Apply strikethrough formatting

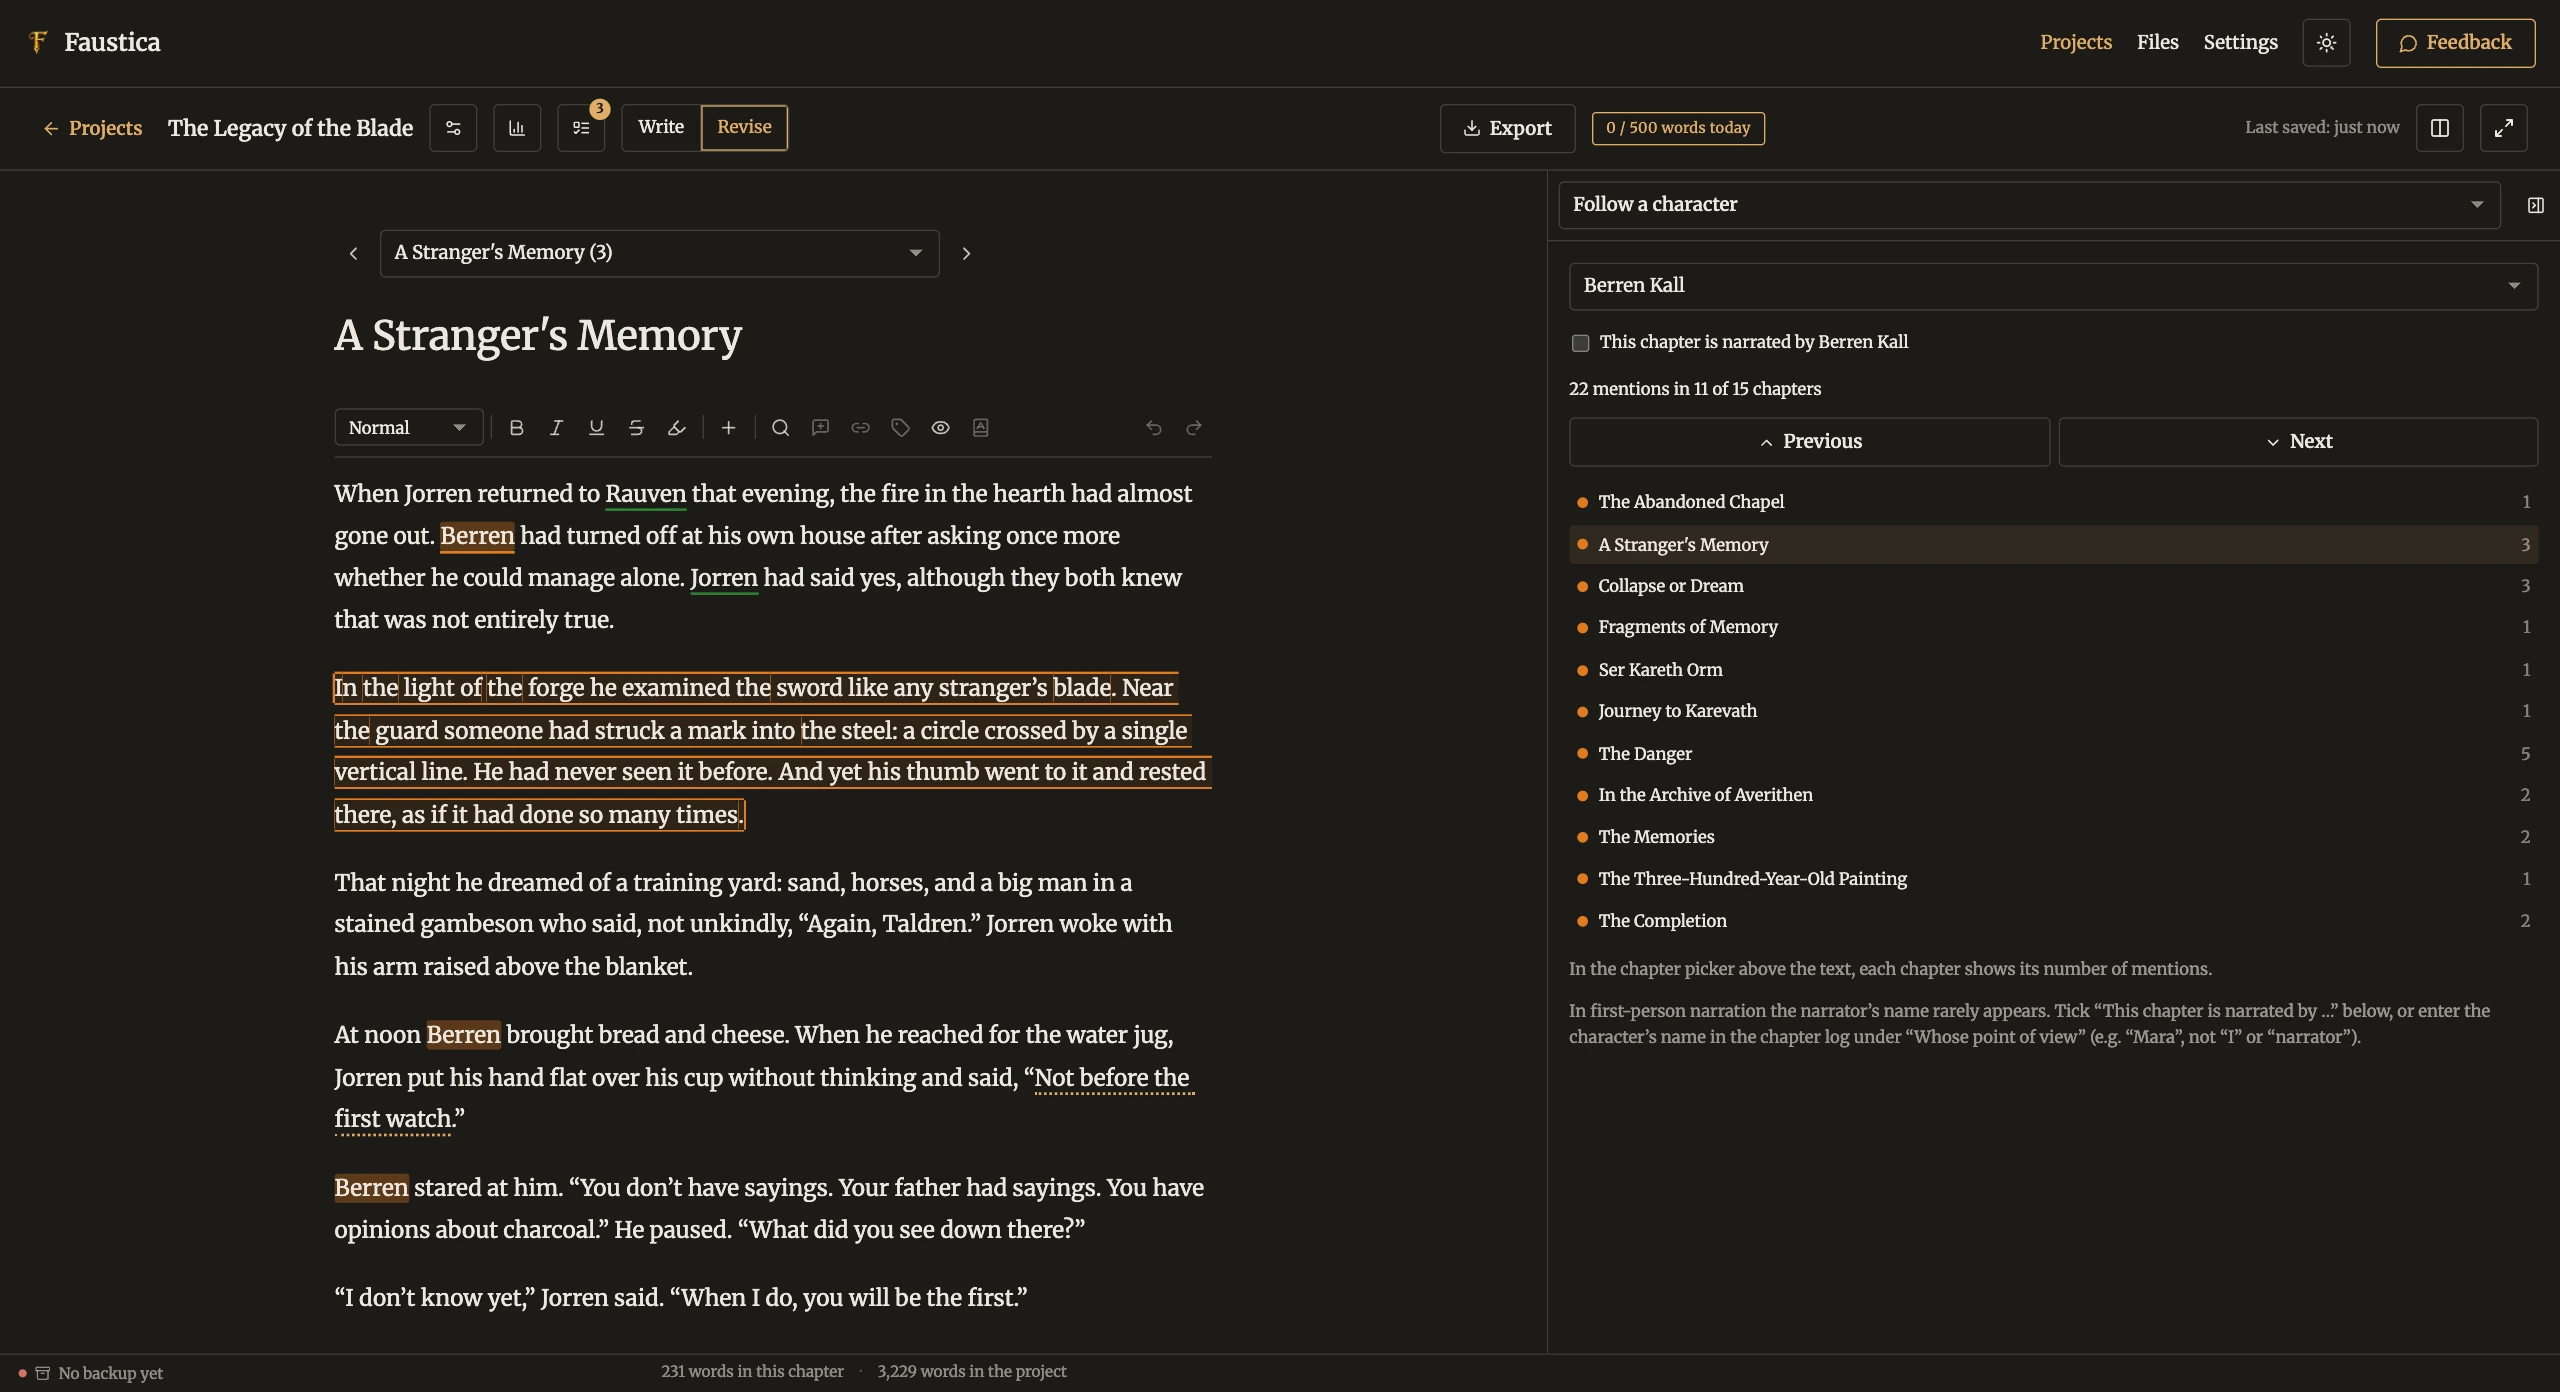click(x=636, y=428)
